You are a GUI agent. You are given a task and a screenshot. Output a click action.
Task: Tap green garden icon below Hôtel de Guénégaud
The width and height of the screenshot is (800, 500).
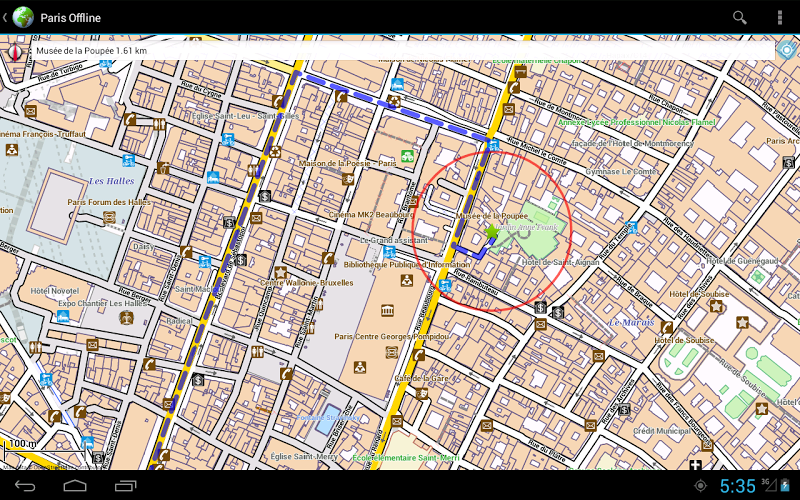pyautogui.click(x=758, y=277)
